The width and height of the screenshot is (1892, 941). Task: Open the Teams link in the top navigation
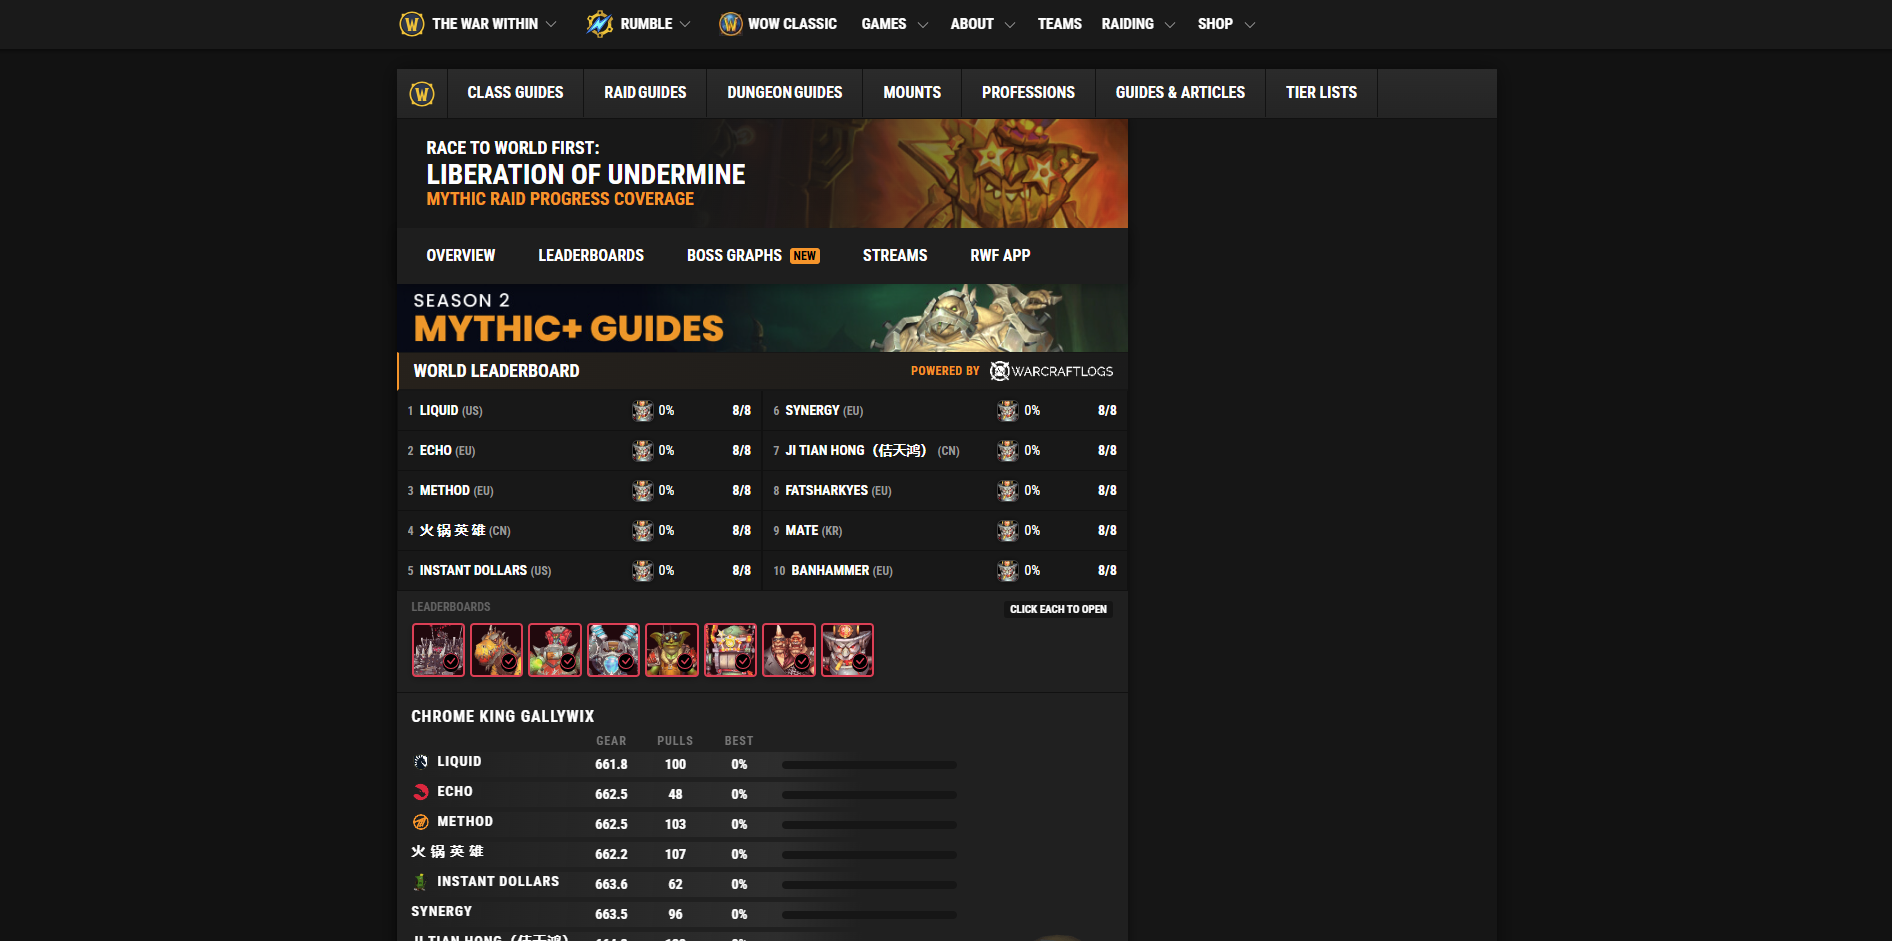(1059, 24)
